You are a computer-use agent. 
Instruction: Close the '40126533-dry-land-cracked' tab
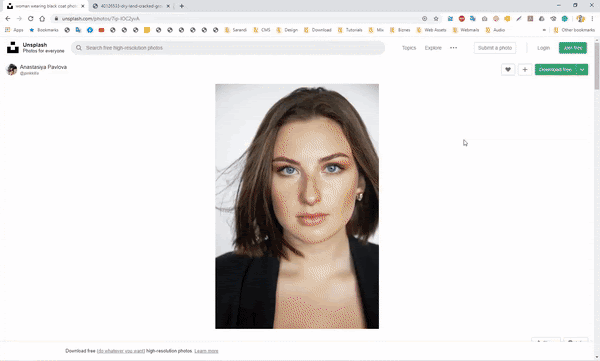(168, 6)
